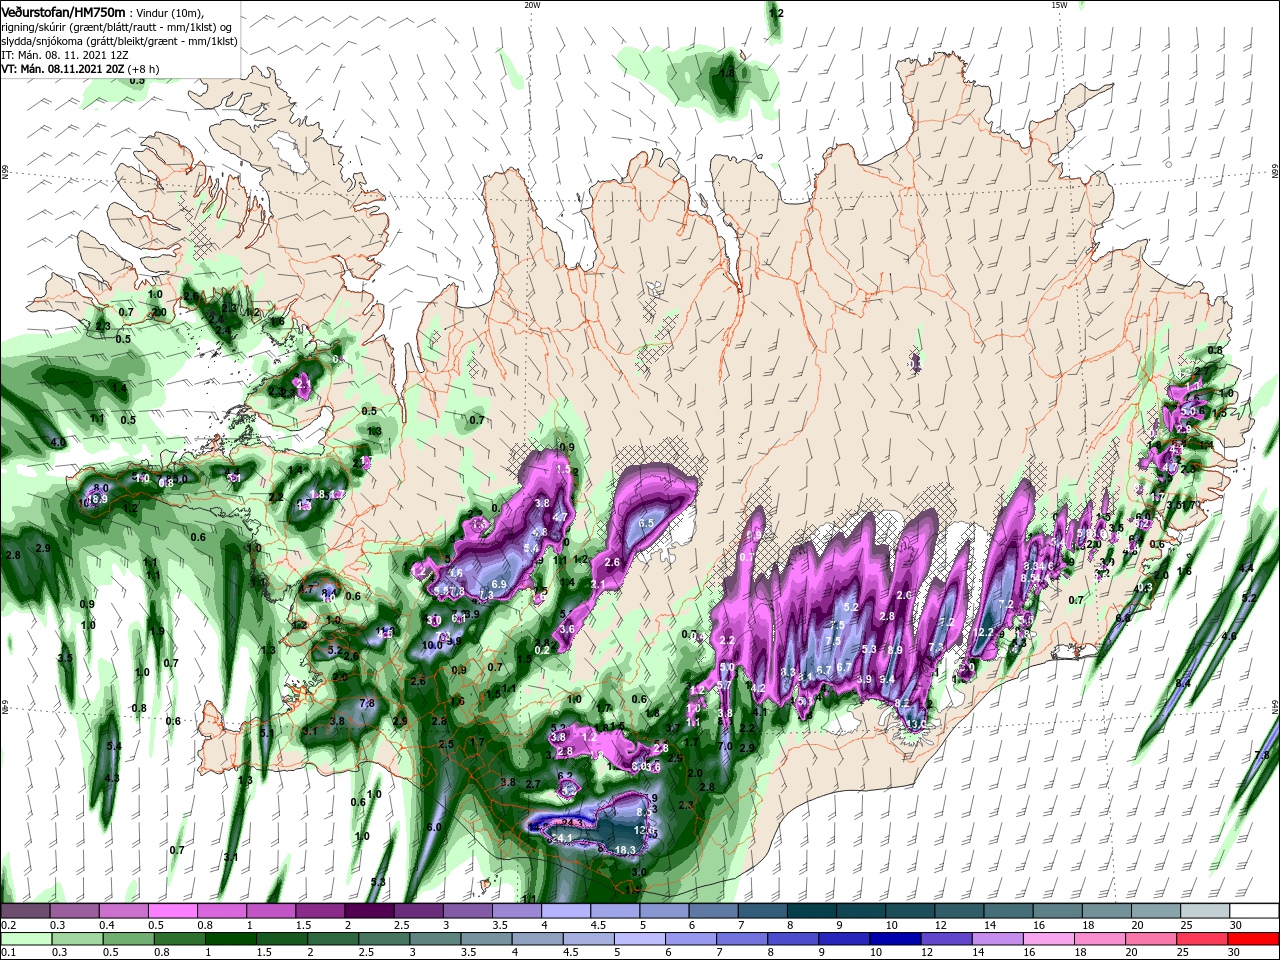This screenshot has width=1280, height=960.
Task: Click the '0.2' label beginning the snow scale
Action: [9, 925]
